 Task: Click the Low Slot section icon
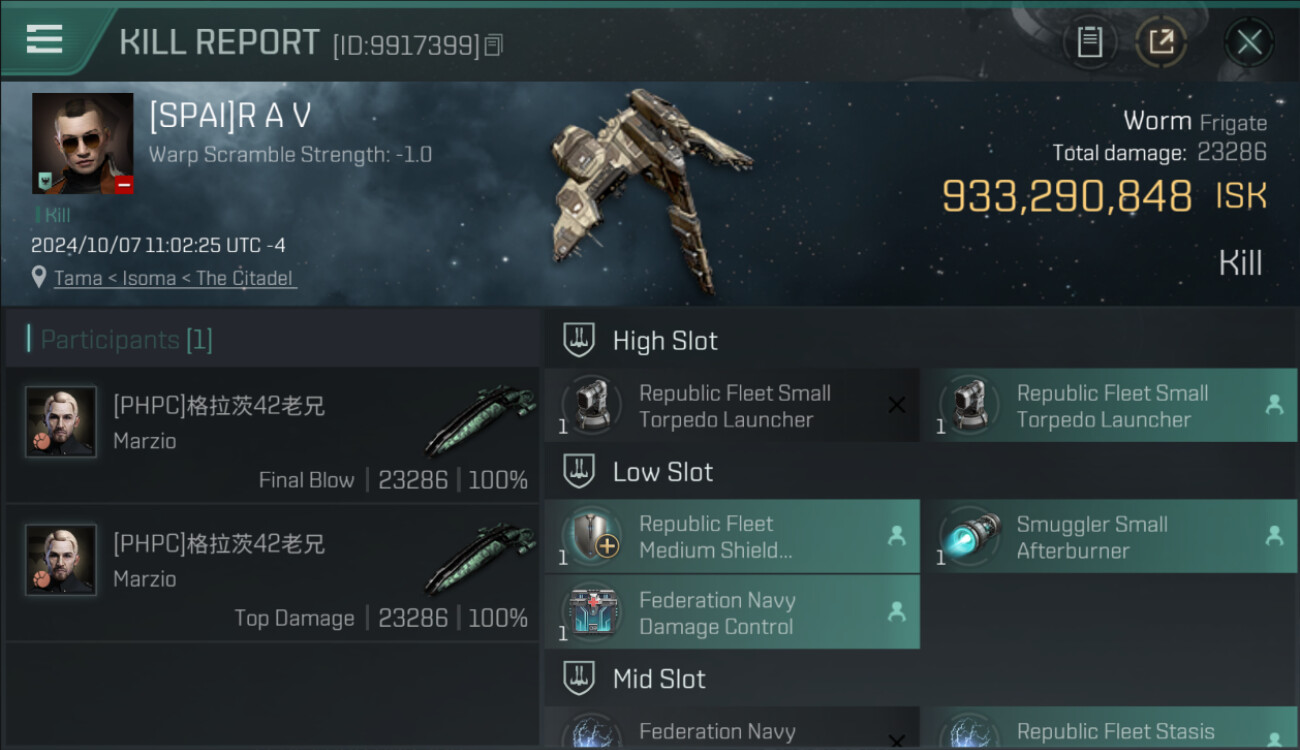(x=579, y=471)
